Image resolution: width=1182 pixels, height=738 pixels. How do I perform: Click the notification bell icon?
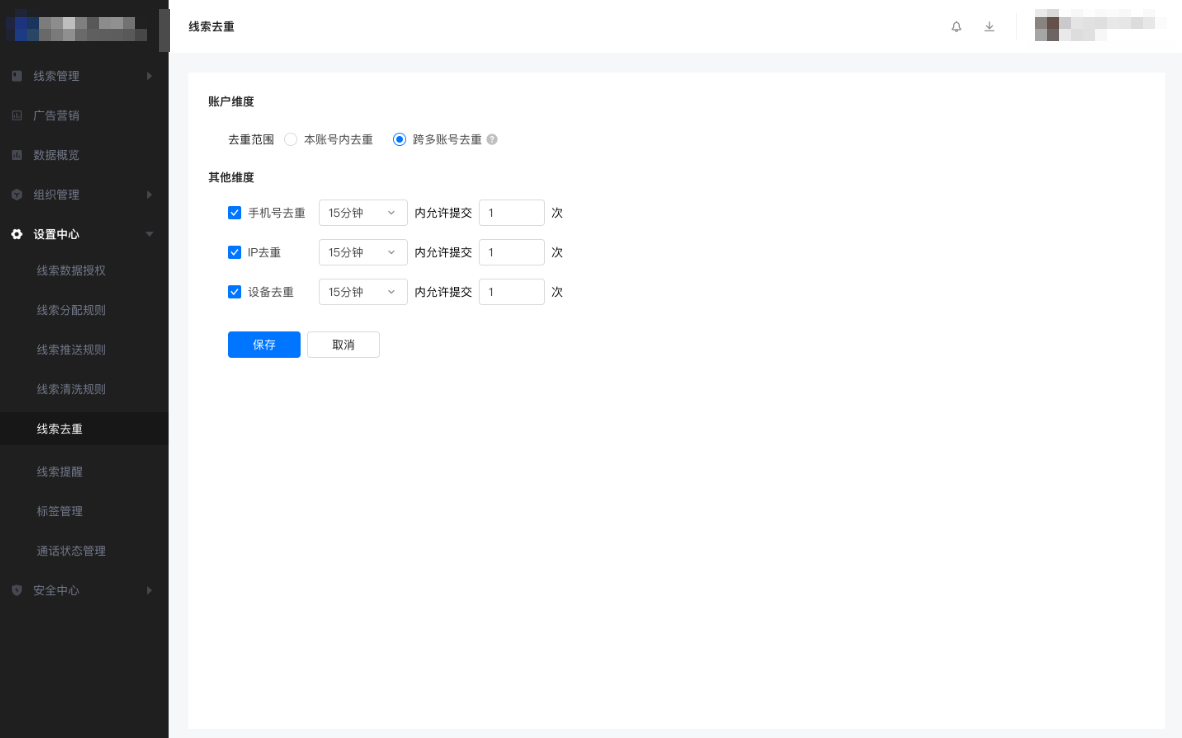tap(956, 27)
